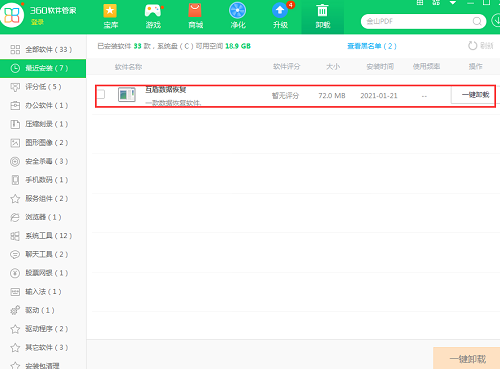Show 评分低 (5) low-rated software
The image size is (500, 369).
tap(43, 87)
